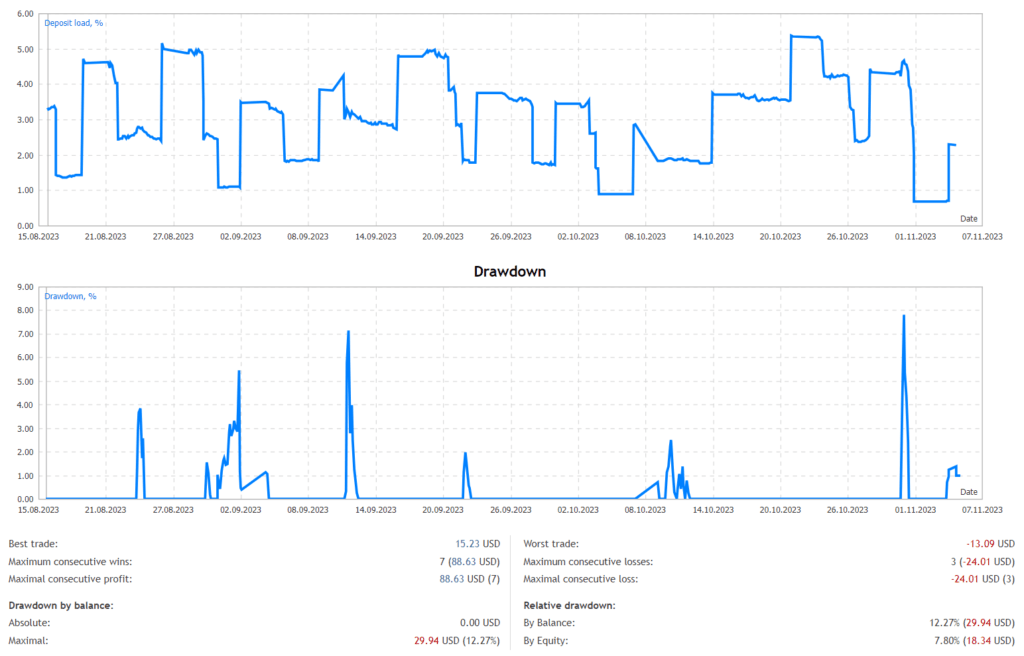Screen dimensions: 1024x656
Task: Click the Drawdown, % chart label
Action: point(70,296)
